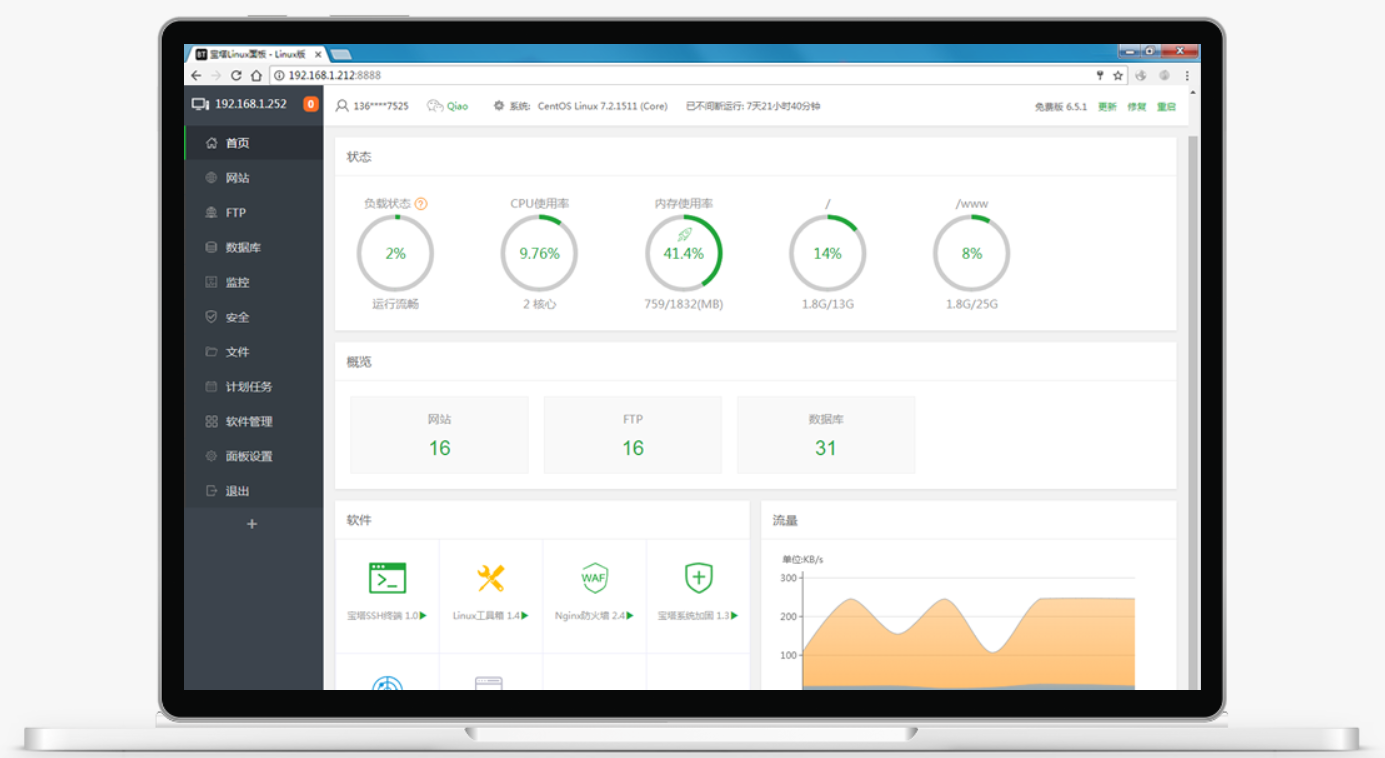Viewport: 1385px width, 758px height.
Task: Click the arrow next to Nginx防火墙 2.4
Action: 631,616
